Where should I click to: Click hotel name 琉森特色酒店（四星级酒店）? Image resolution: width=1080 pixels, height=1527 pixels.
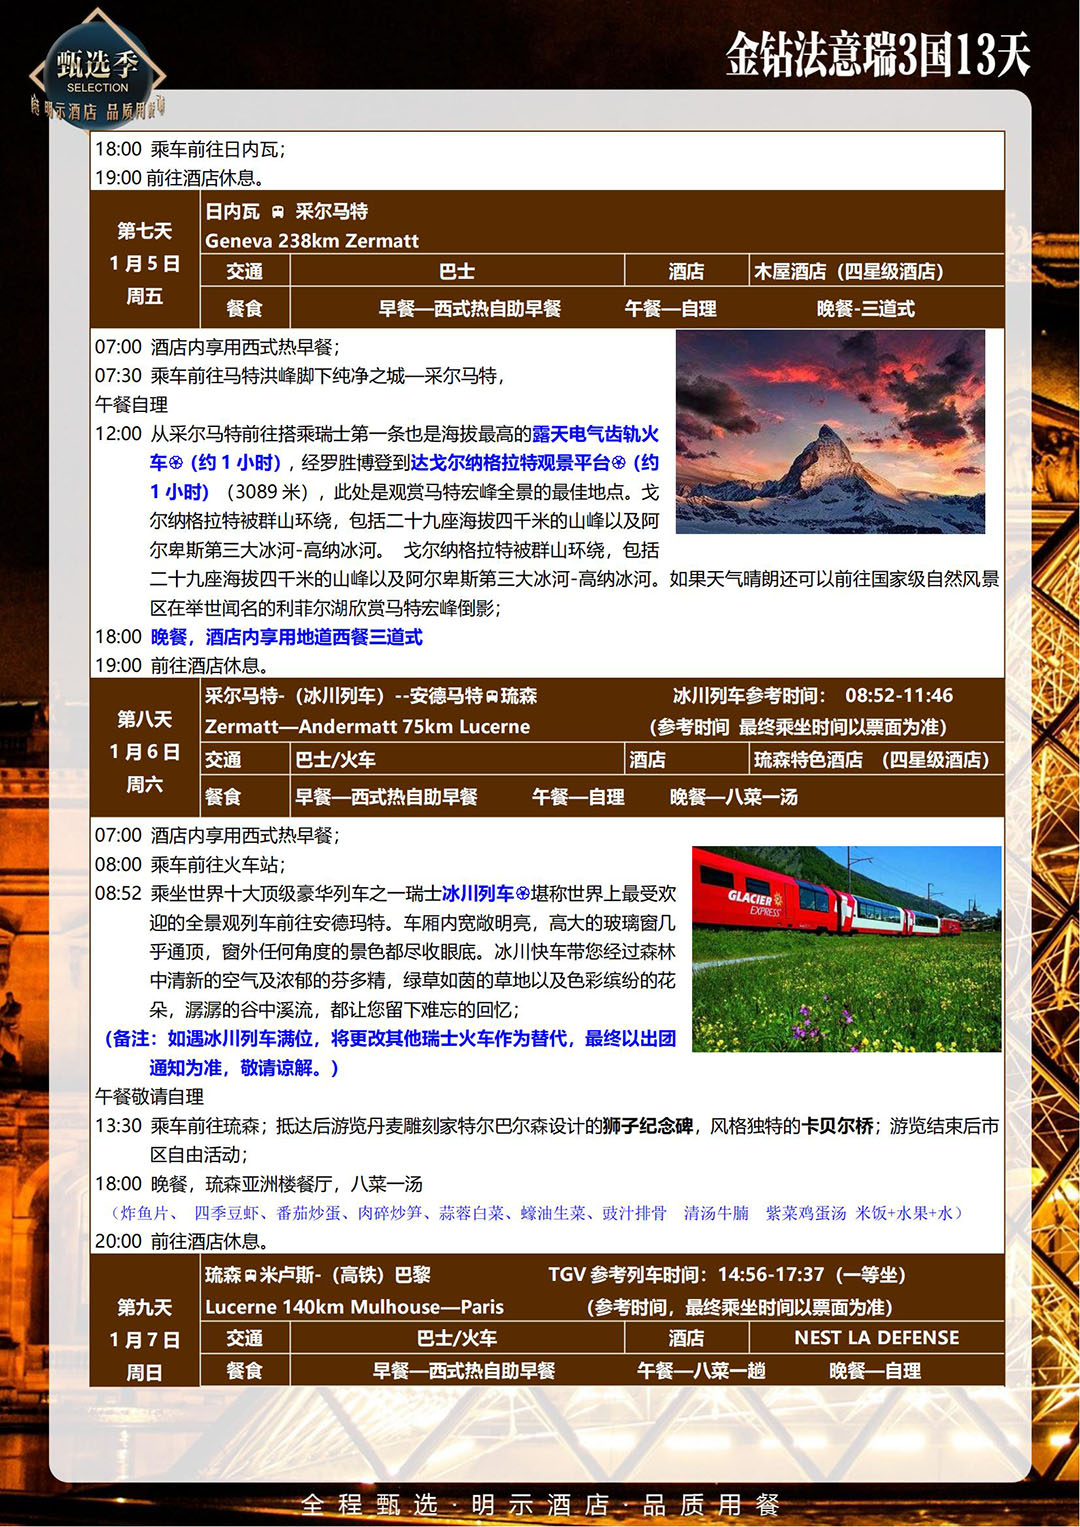pyautogui.click(x=871, y=760)
